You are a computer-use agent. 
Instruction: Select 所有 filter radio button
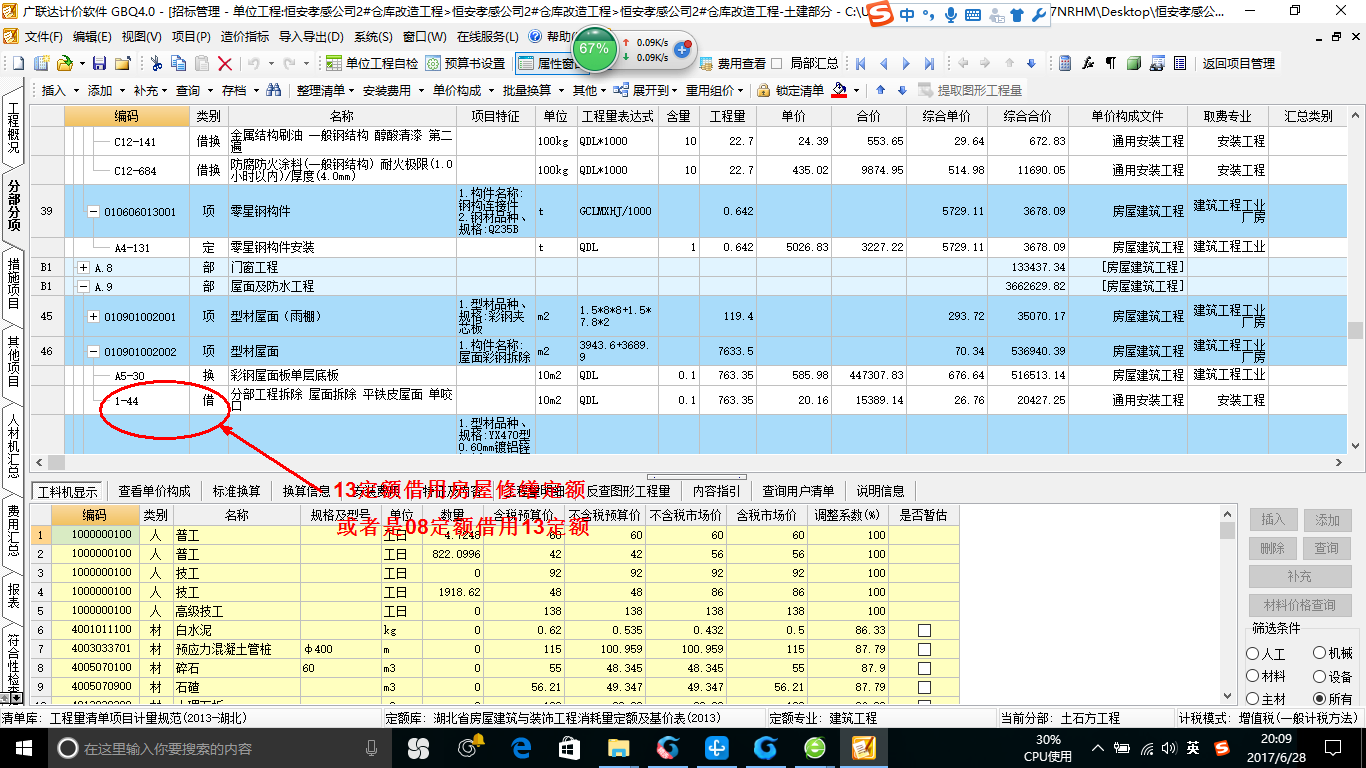1319,699
